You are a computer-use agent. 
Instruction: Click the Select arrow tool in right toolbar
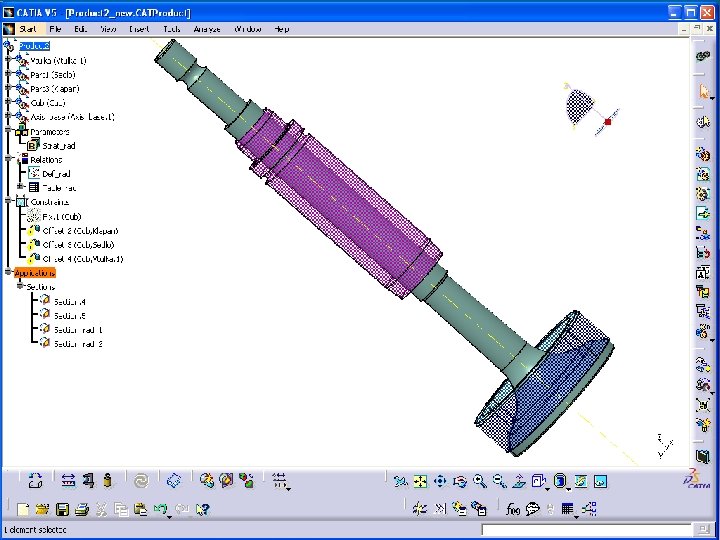704,91
